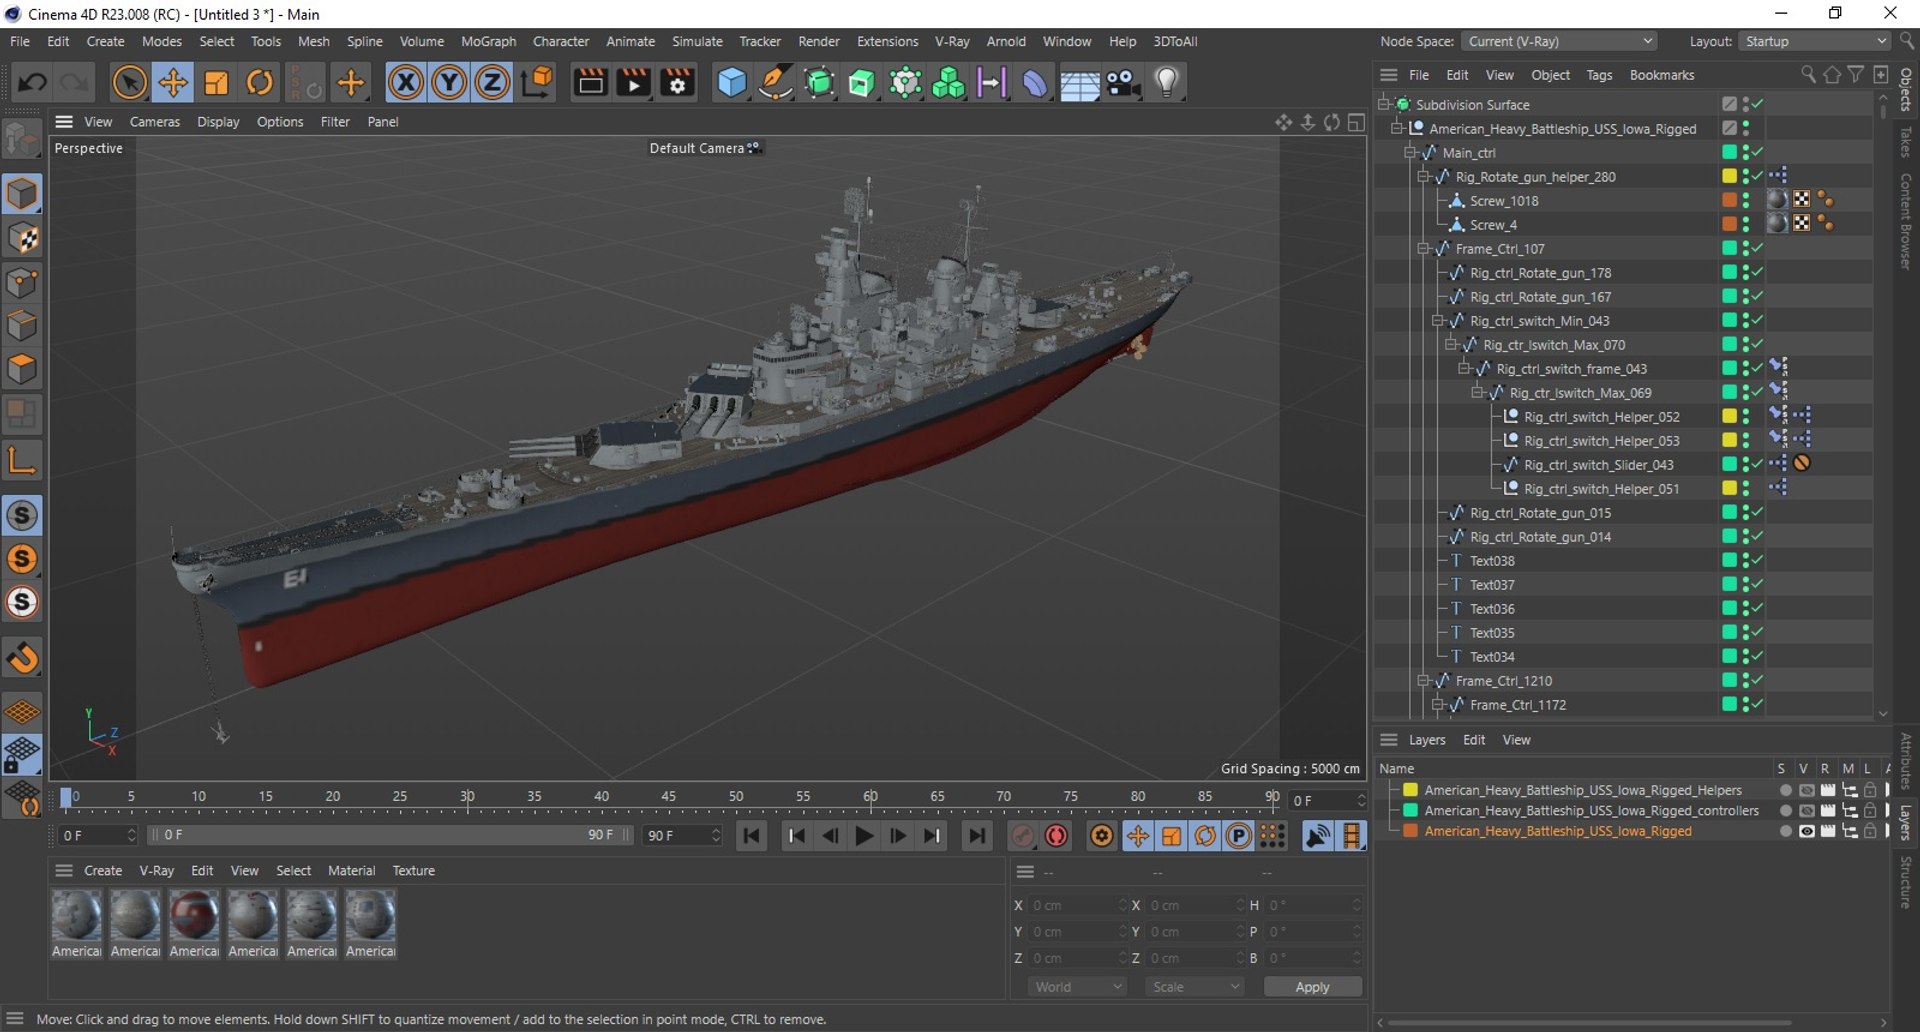Go to start of animation

point(752,836)
